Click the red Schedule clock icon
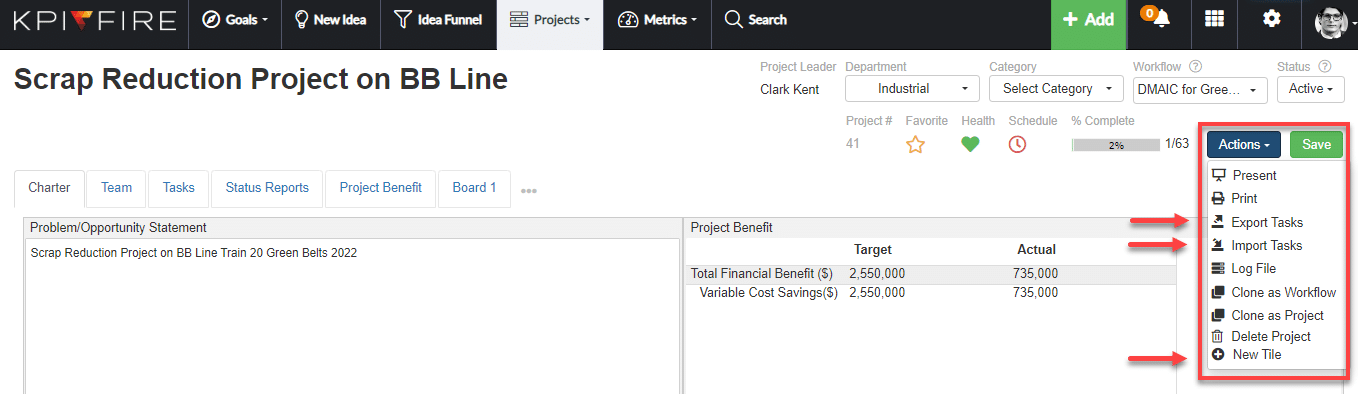The image size is (1358, 394). [x=1017, y=144]
